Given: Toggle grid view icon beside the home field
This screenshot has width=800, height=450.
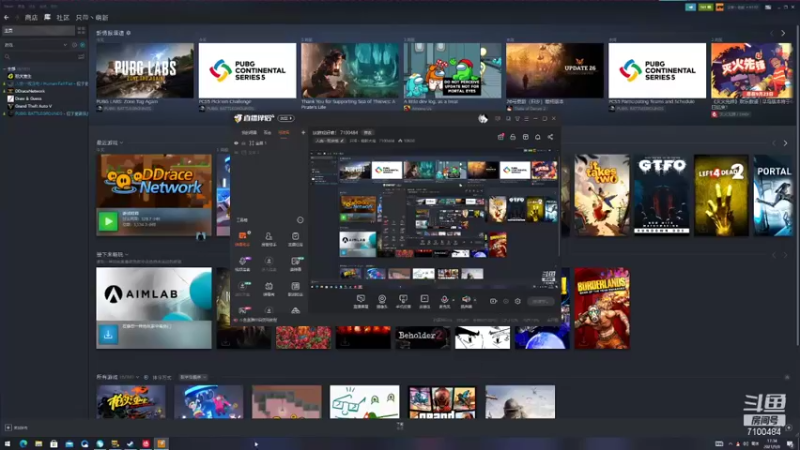Looking at the screenshot, I should (x=81, y=31).
